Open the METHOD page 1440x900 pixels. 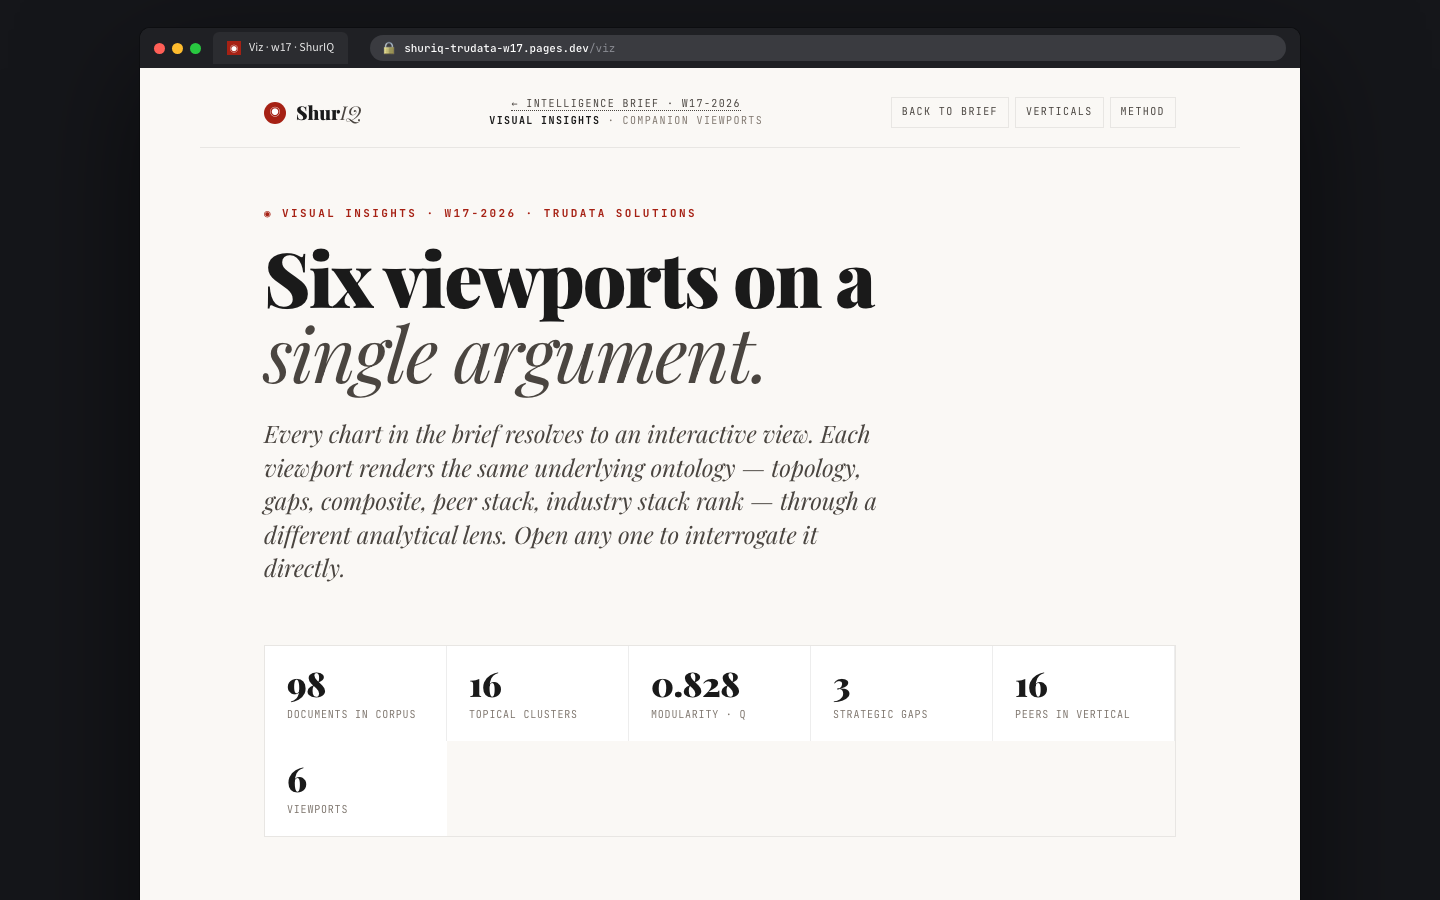[x=1142, y=112]
